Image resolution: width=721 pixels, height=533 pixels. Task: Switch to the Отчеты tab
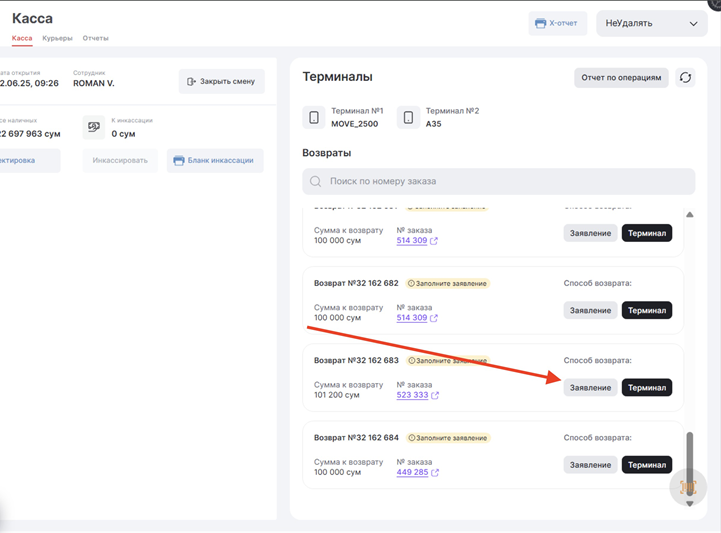coord(96,38)
